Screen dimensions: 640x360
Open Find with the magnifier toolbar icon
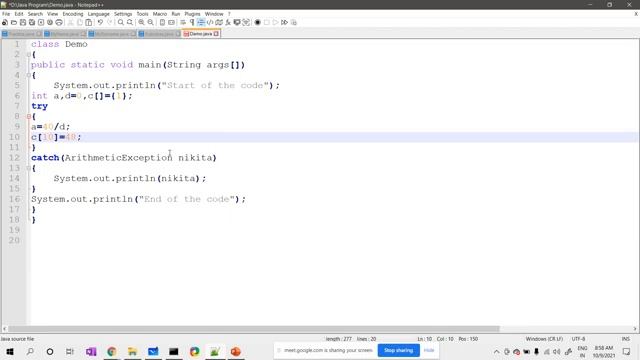click(x=121, y=22)
